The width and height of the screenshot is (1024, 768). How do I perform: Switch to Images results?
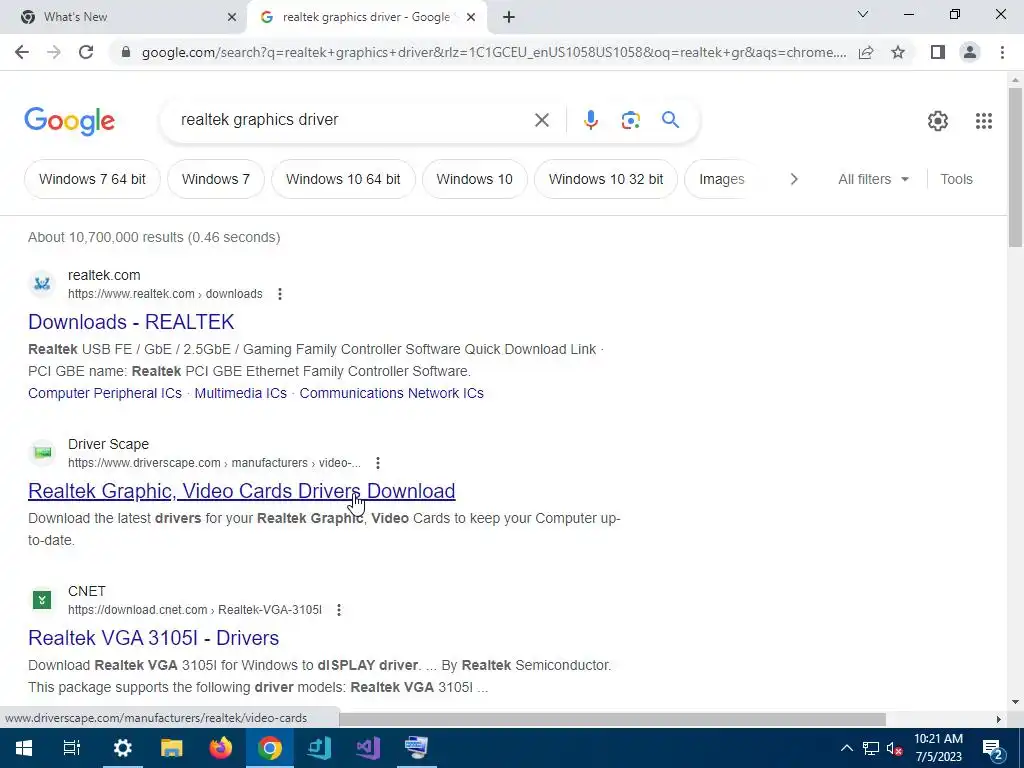[722, 179]
